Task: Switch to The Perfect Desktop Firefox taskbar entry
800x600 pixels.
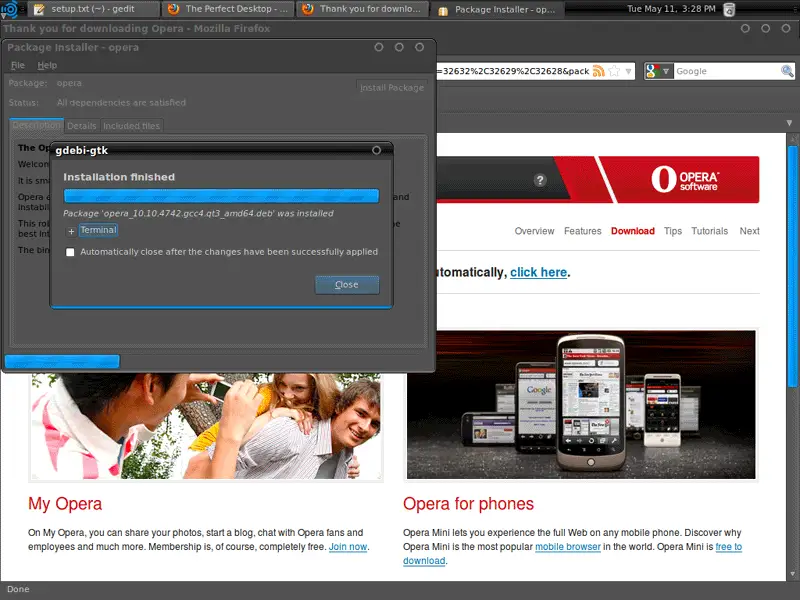Action: (x=228, y=9)
